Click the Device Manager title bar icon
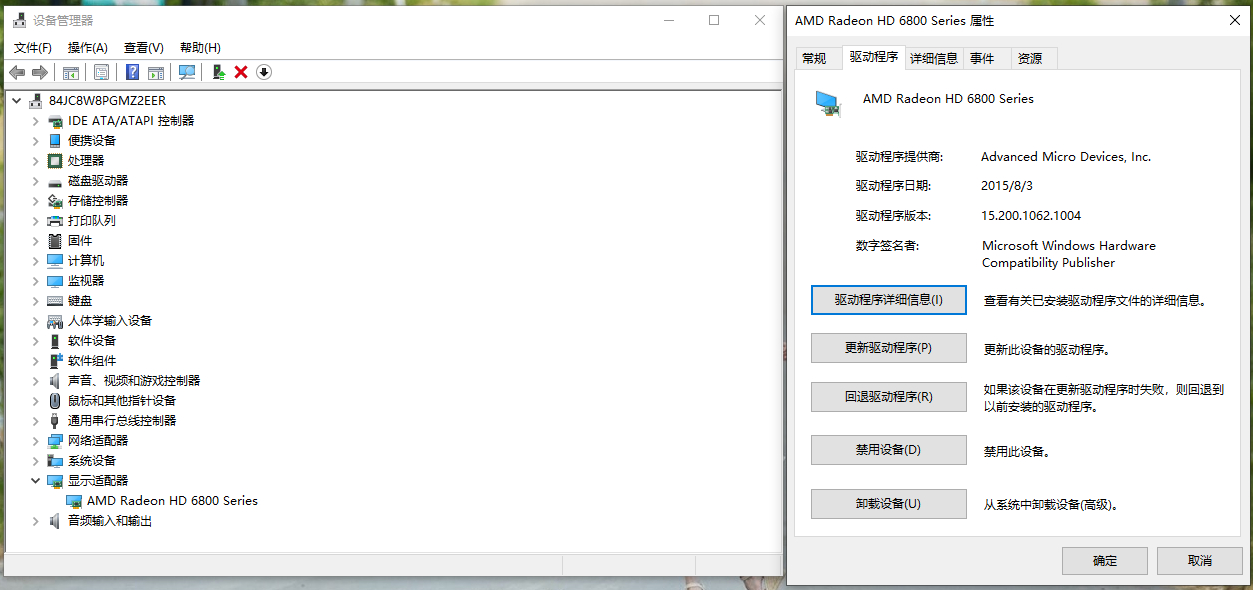Screen dimensions: 1253x590 tap(21, 20)
